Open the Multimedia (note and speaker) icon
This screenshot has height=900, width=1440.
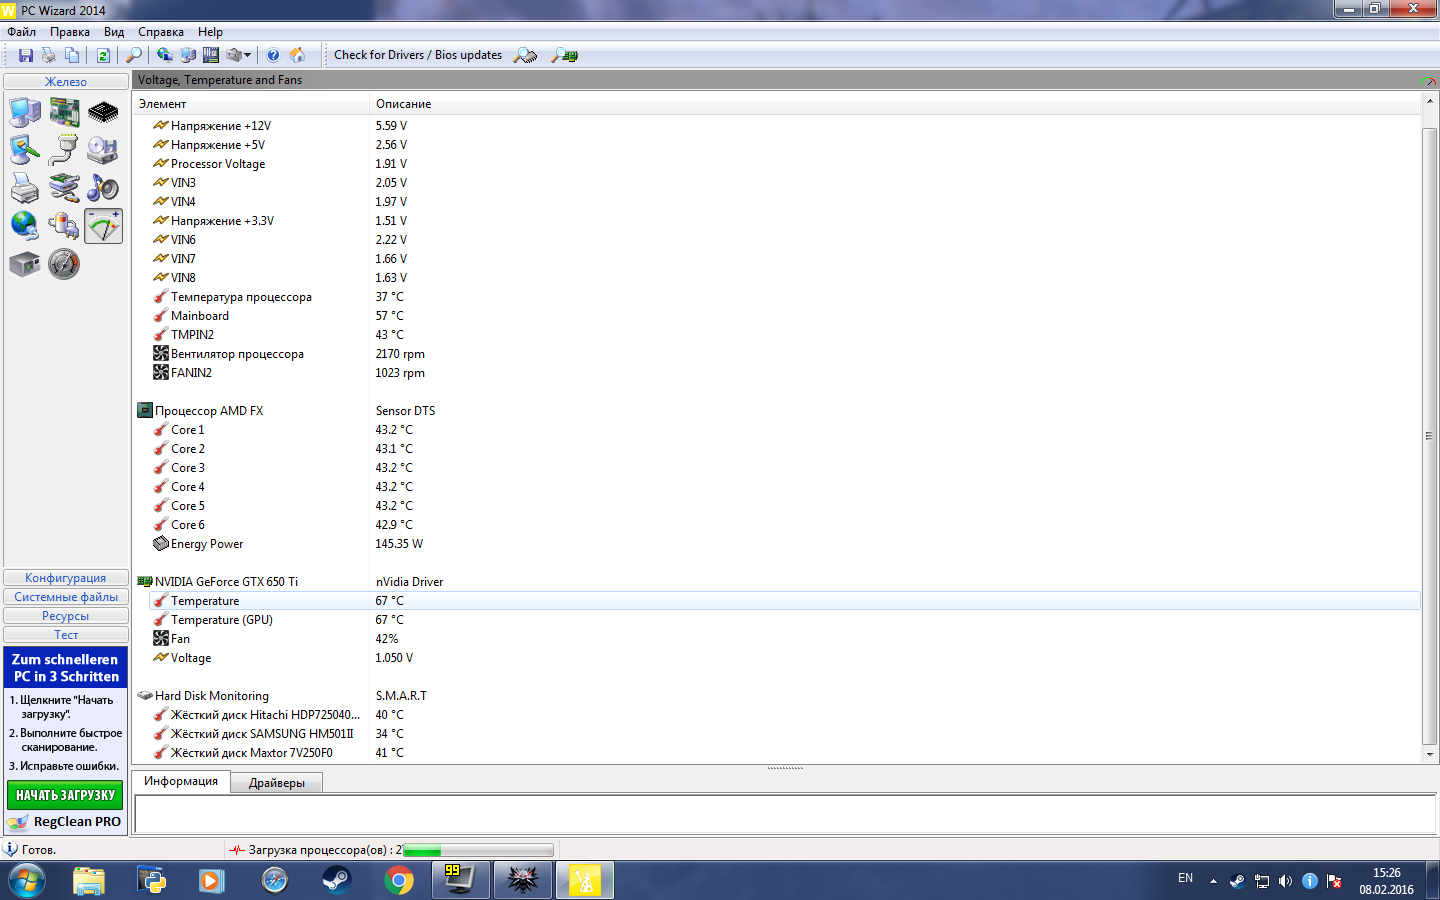coord(103,188)
